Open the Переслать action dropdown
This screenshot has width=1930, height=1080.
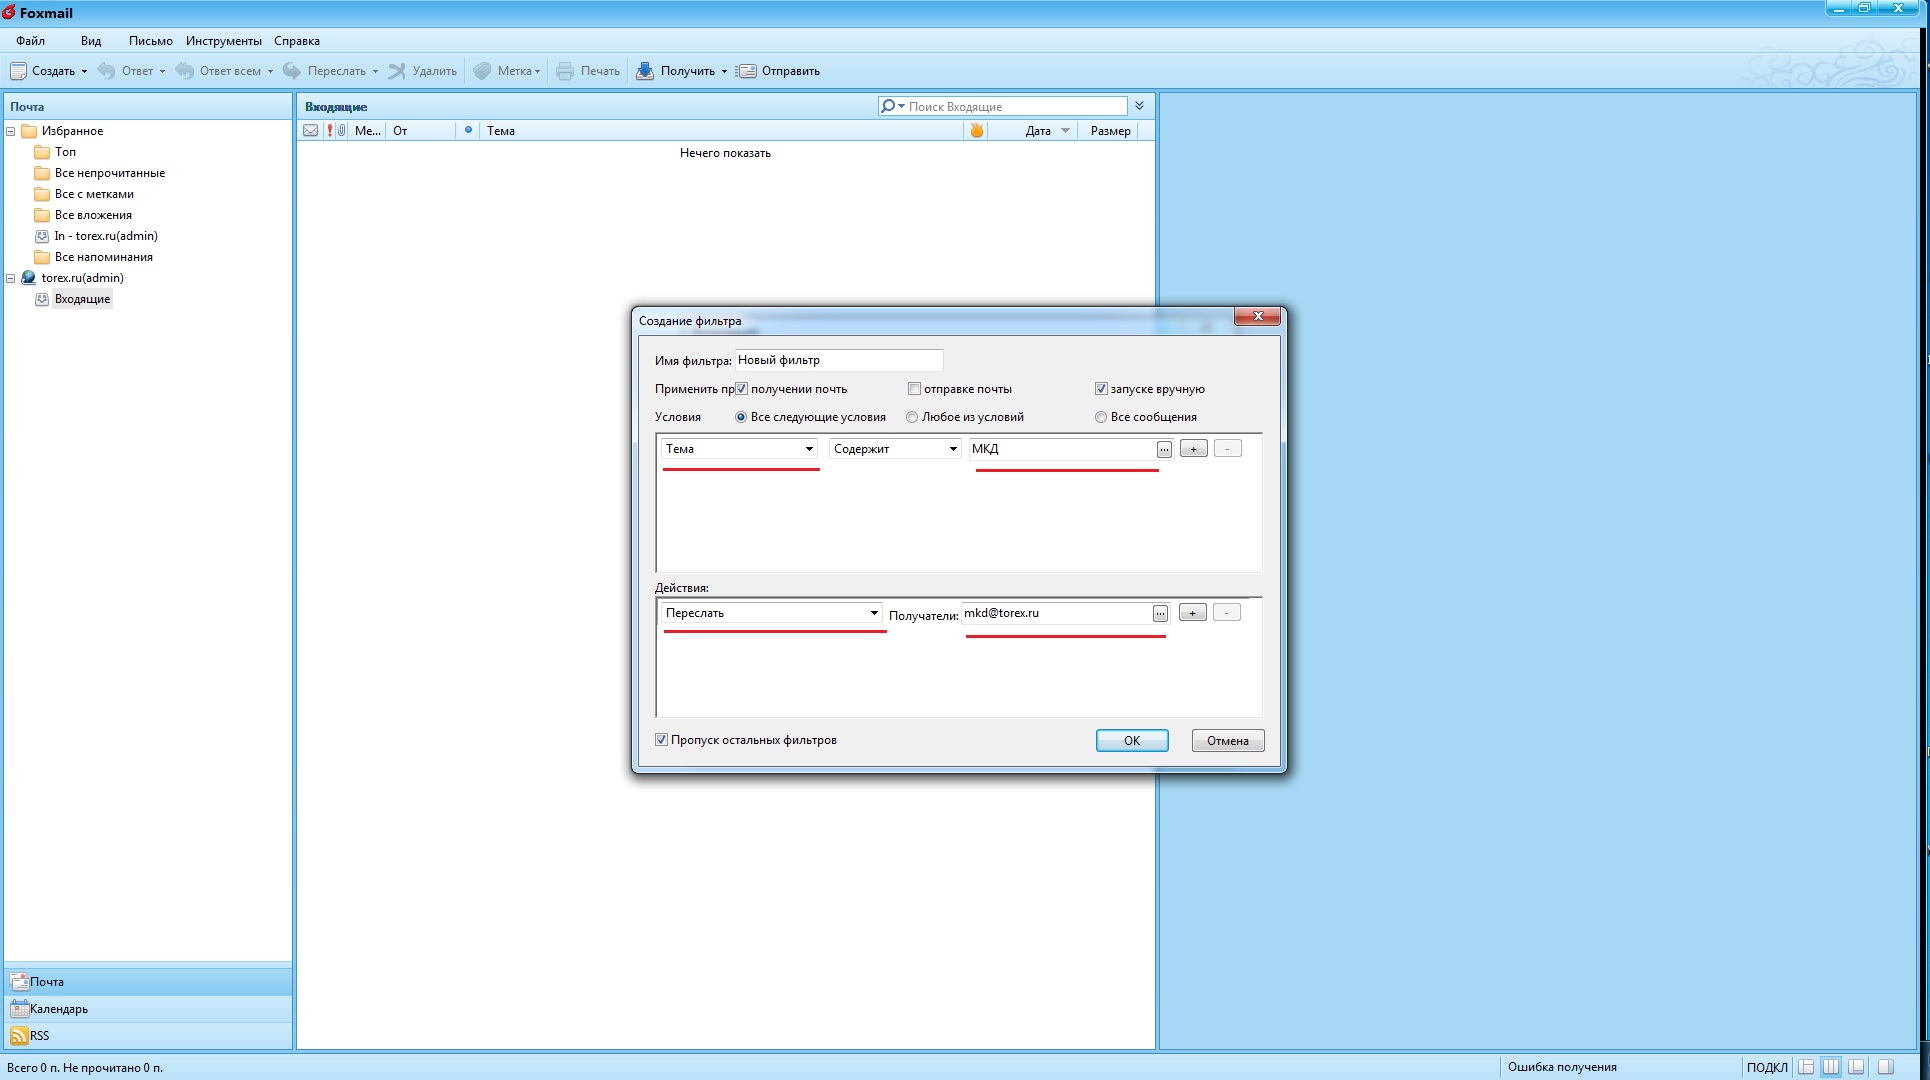(x=874, y=613)
